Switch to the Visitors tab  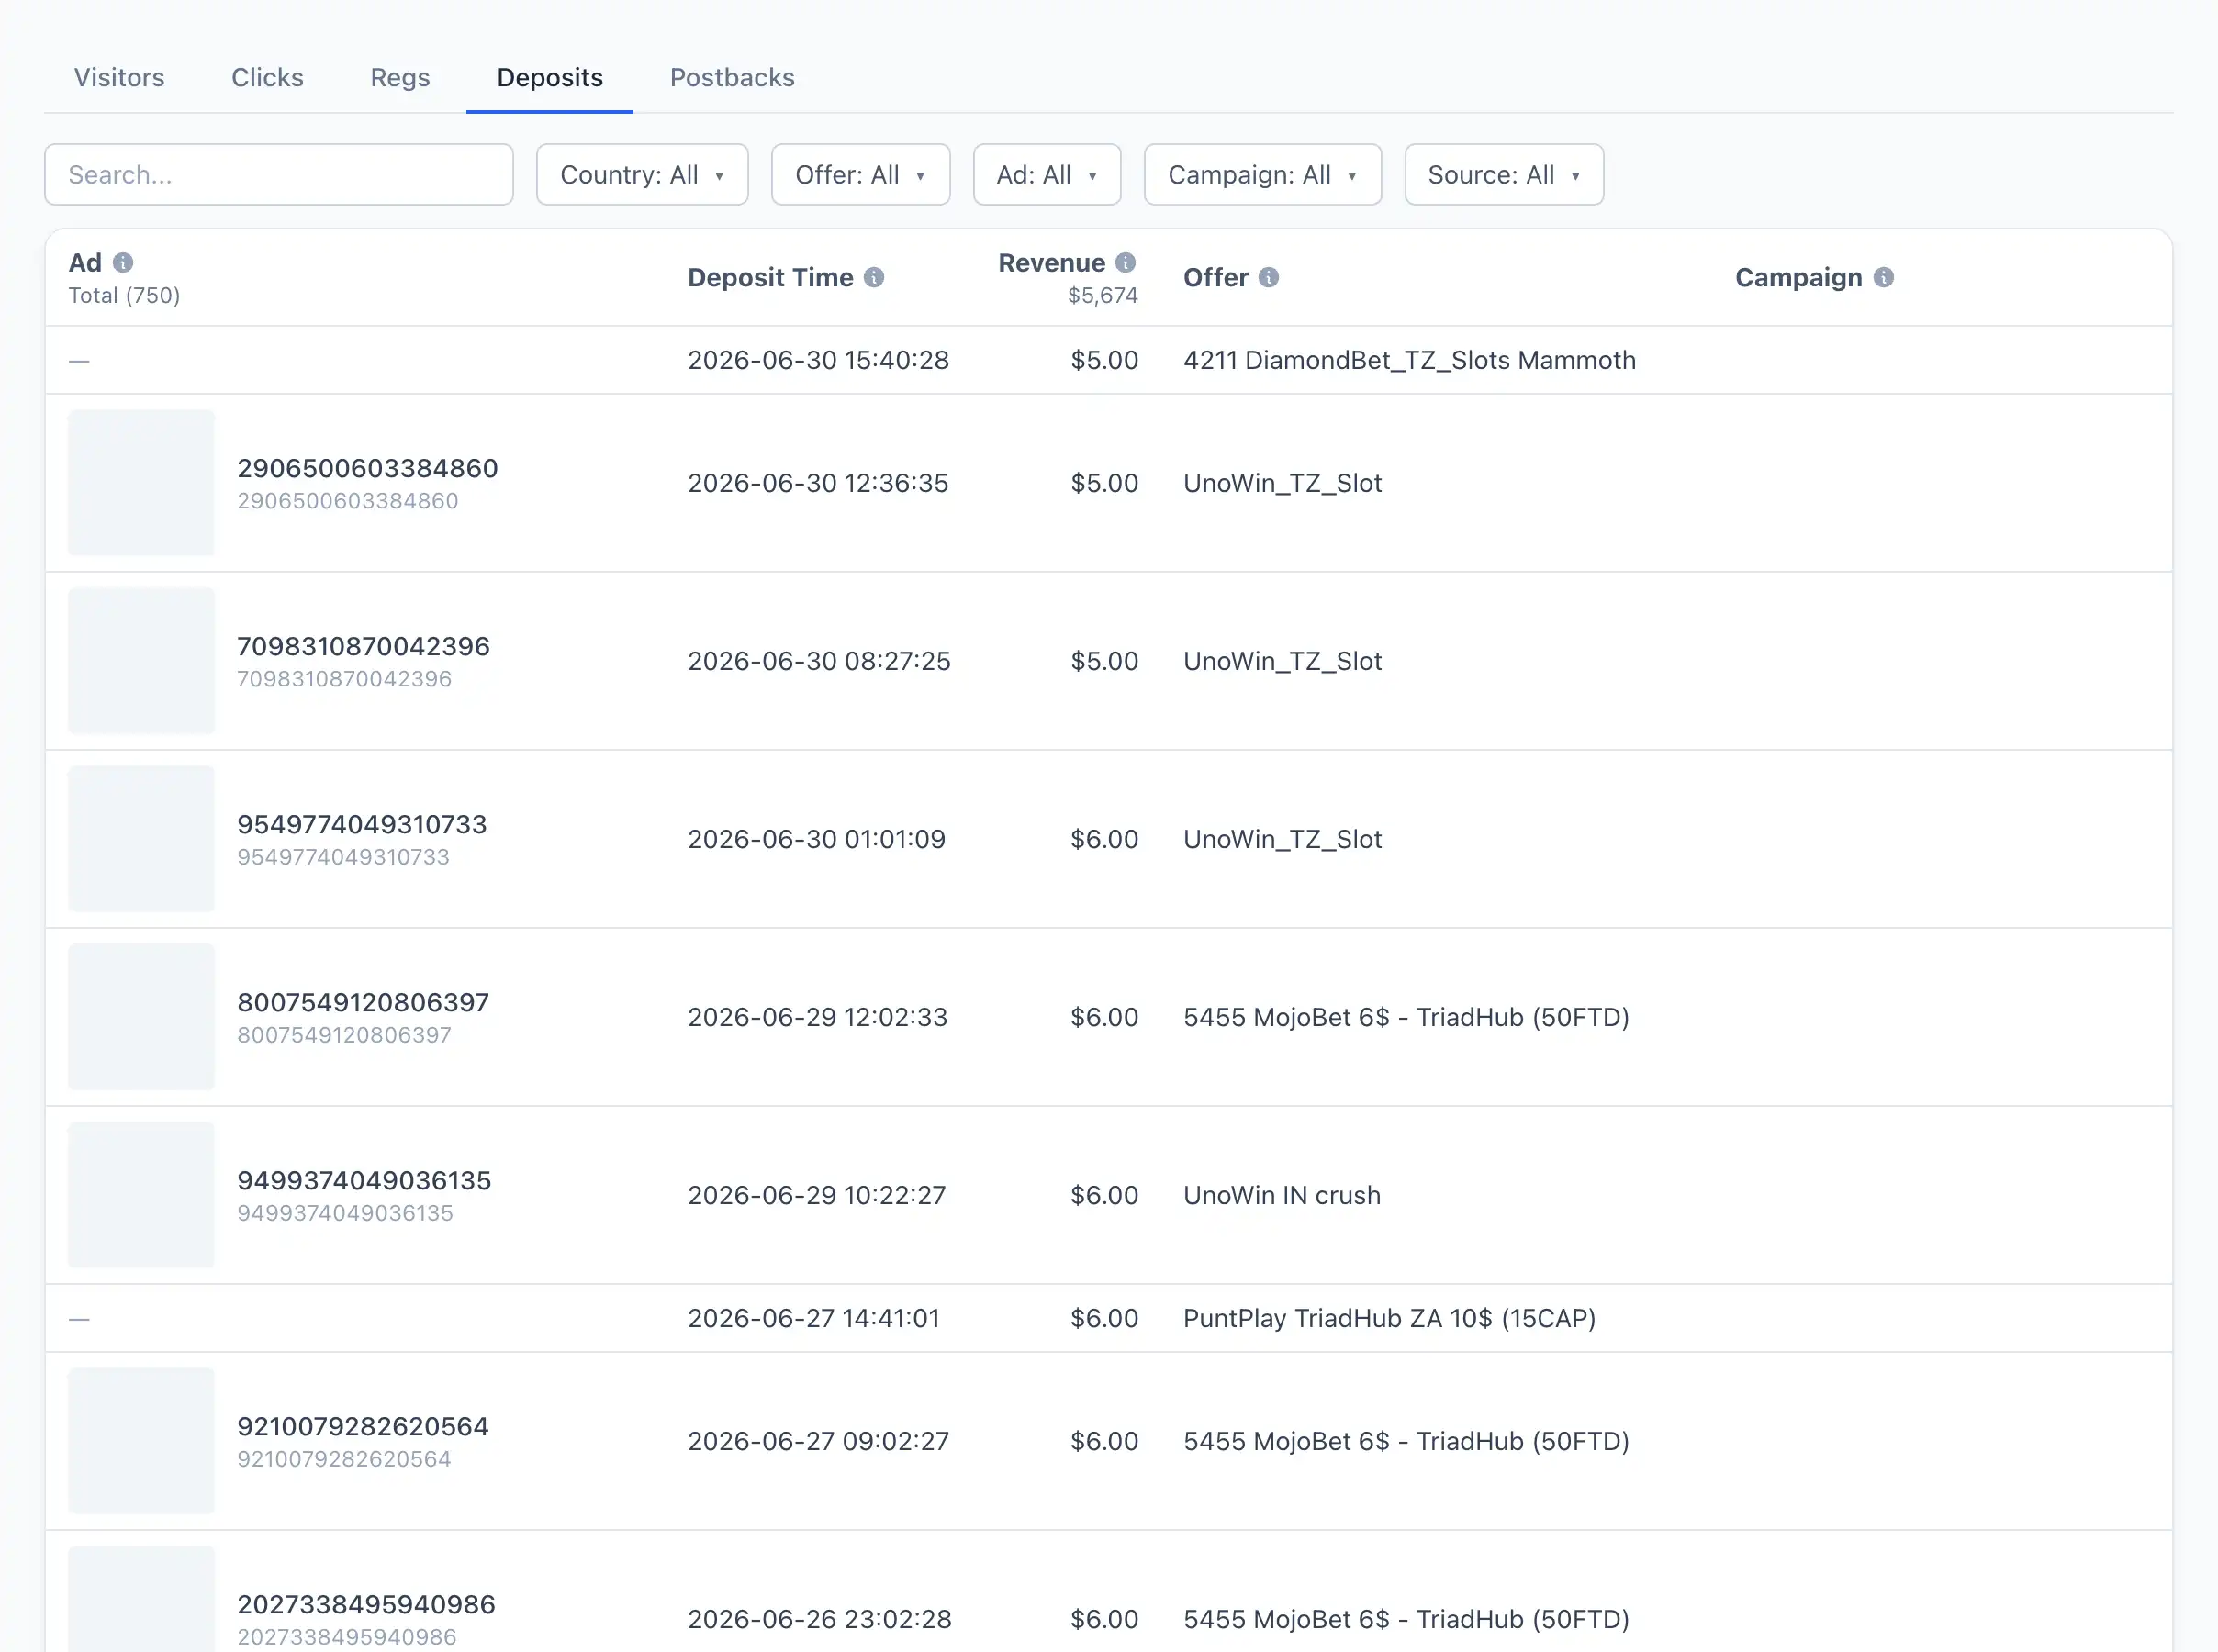[119, 77]
